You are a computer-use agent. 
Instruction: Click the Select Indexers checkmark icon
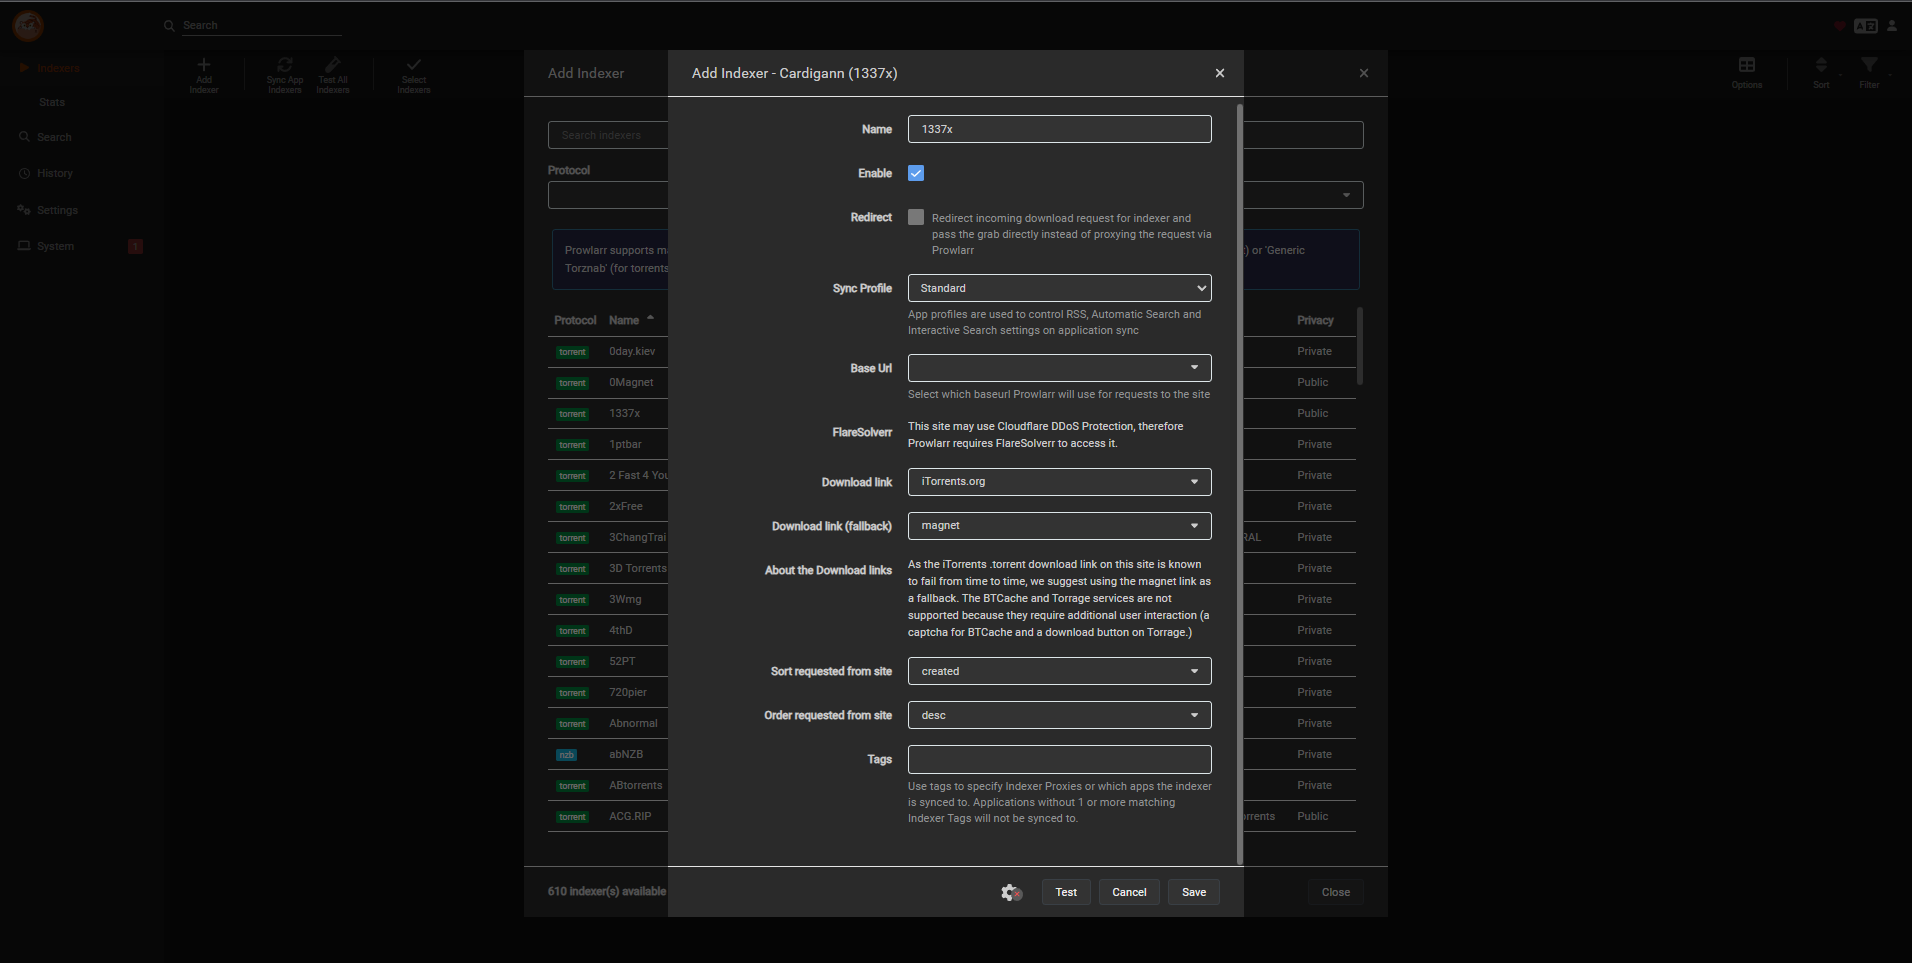[413, 74]
